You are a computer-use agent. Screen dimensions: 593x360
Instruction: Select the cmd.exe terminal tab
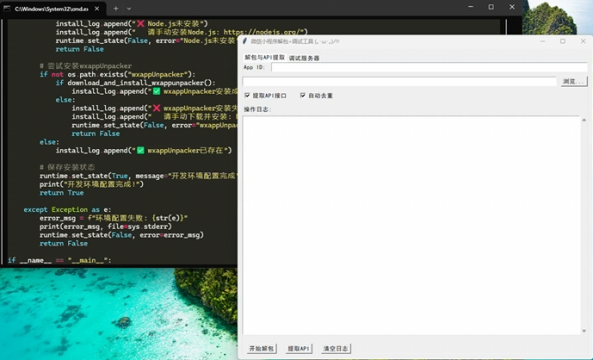click(53, 8)
